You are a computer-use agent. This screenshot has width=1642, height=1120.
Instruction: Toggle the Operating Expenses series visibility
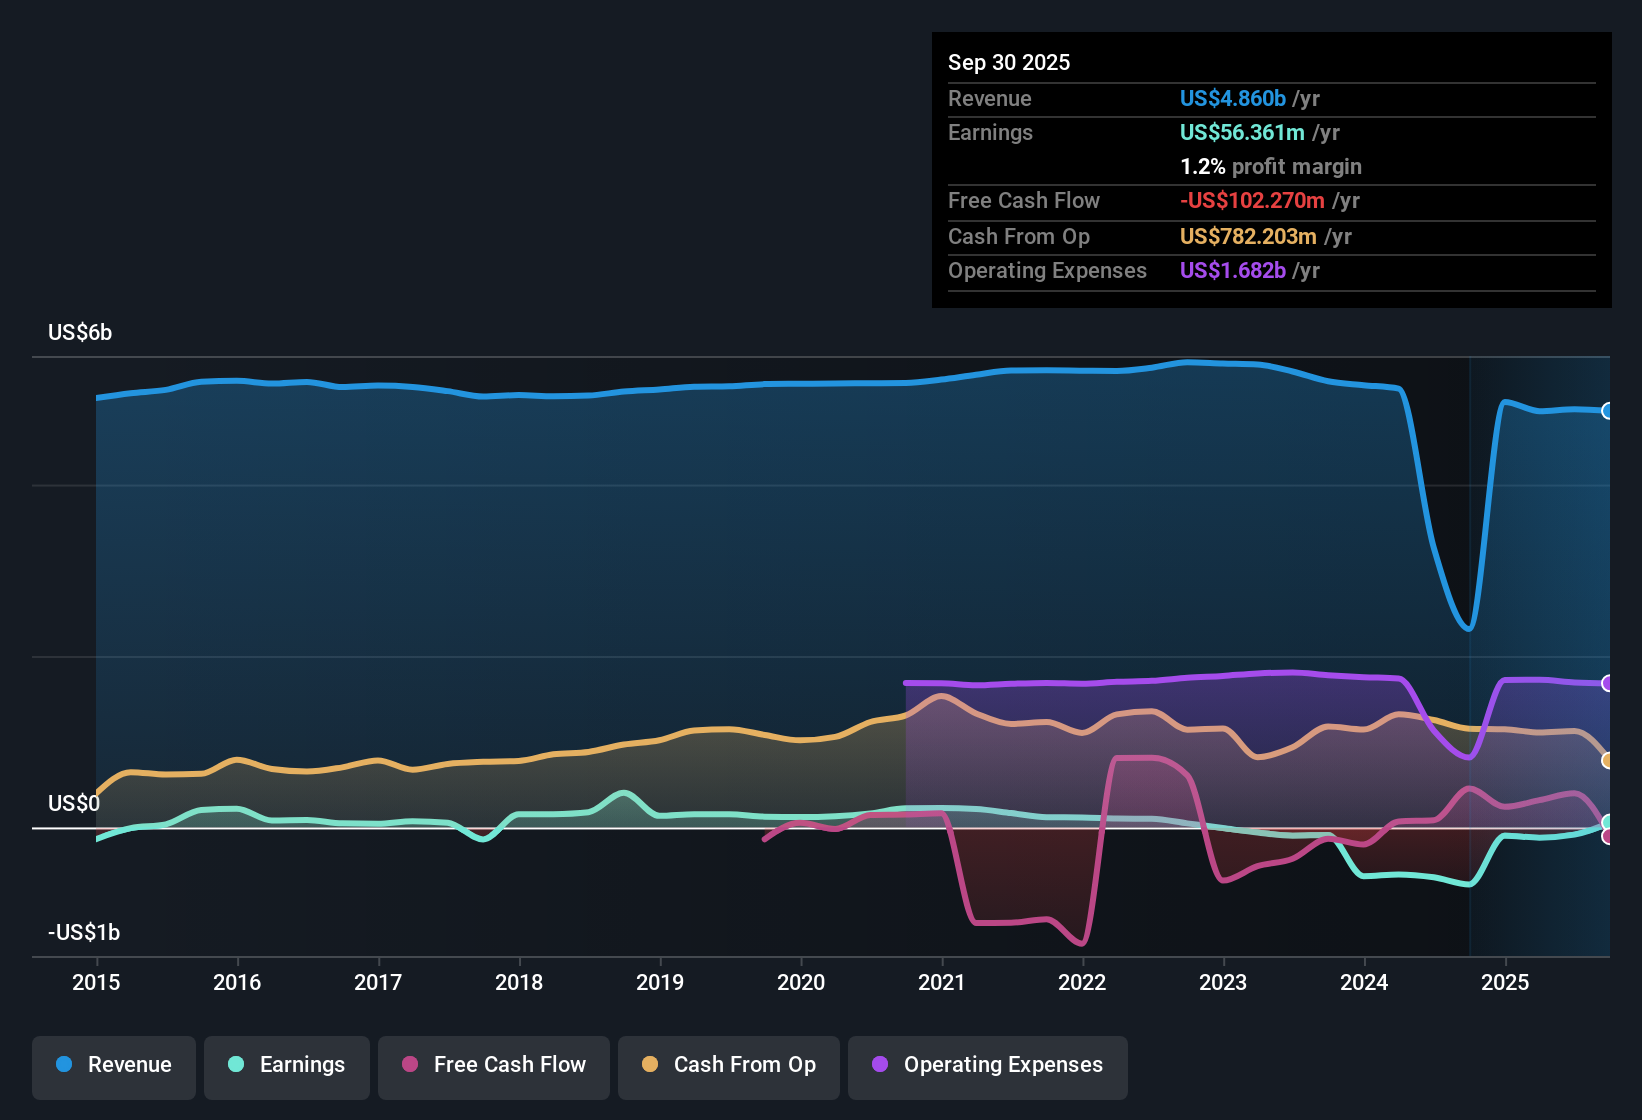[x=987, y=1065]
